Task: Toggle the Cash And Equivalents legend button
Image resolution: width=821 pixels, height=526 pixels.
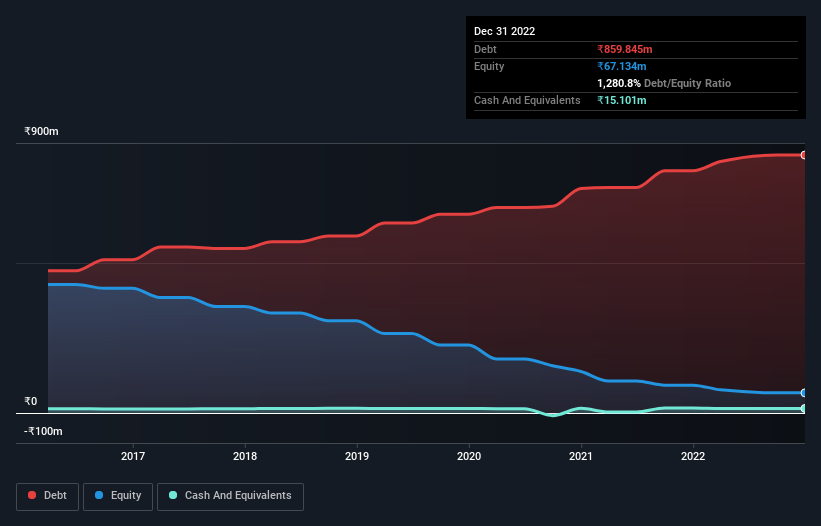Action: [x=230, y=496]
